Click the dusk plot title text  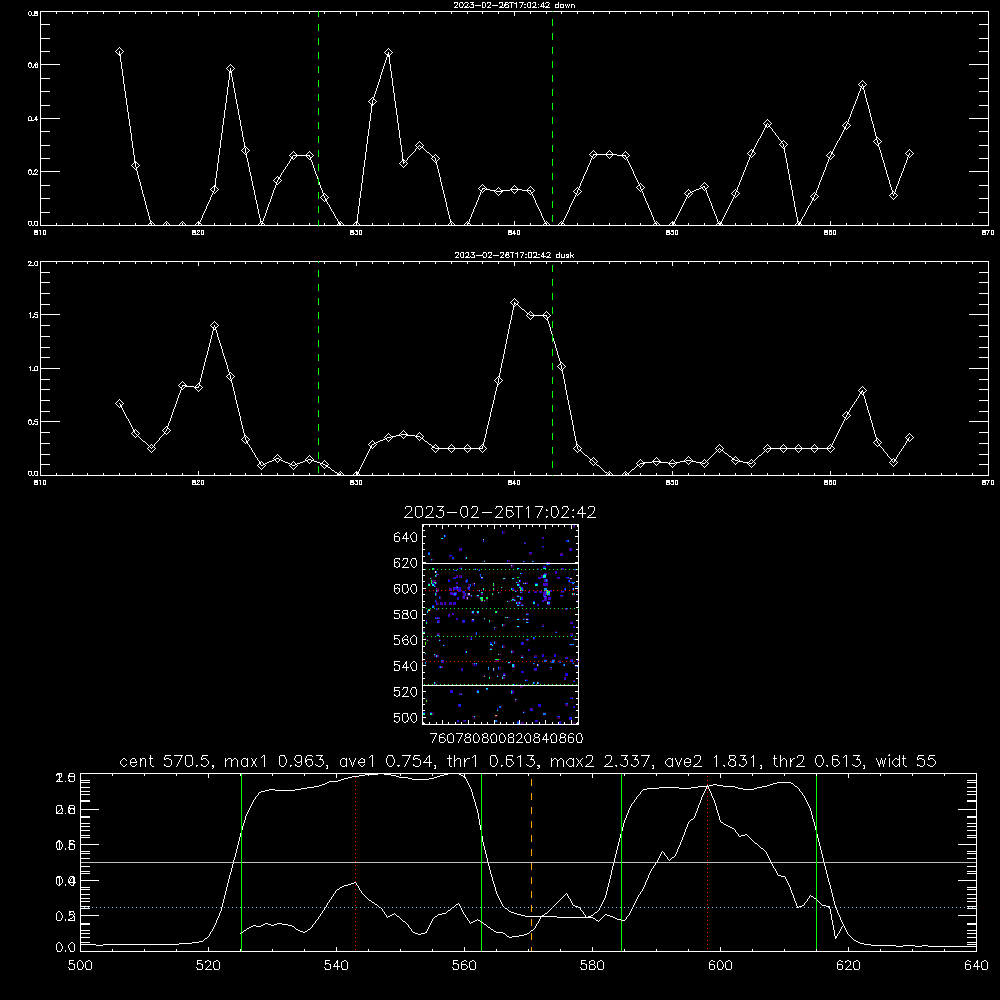pos(514,255)
